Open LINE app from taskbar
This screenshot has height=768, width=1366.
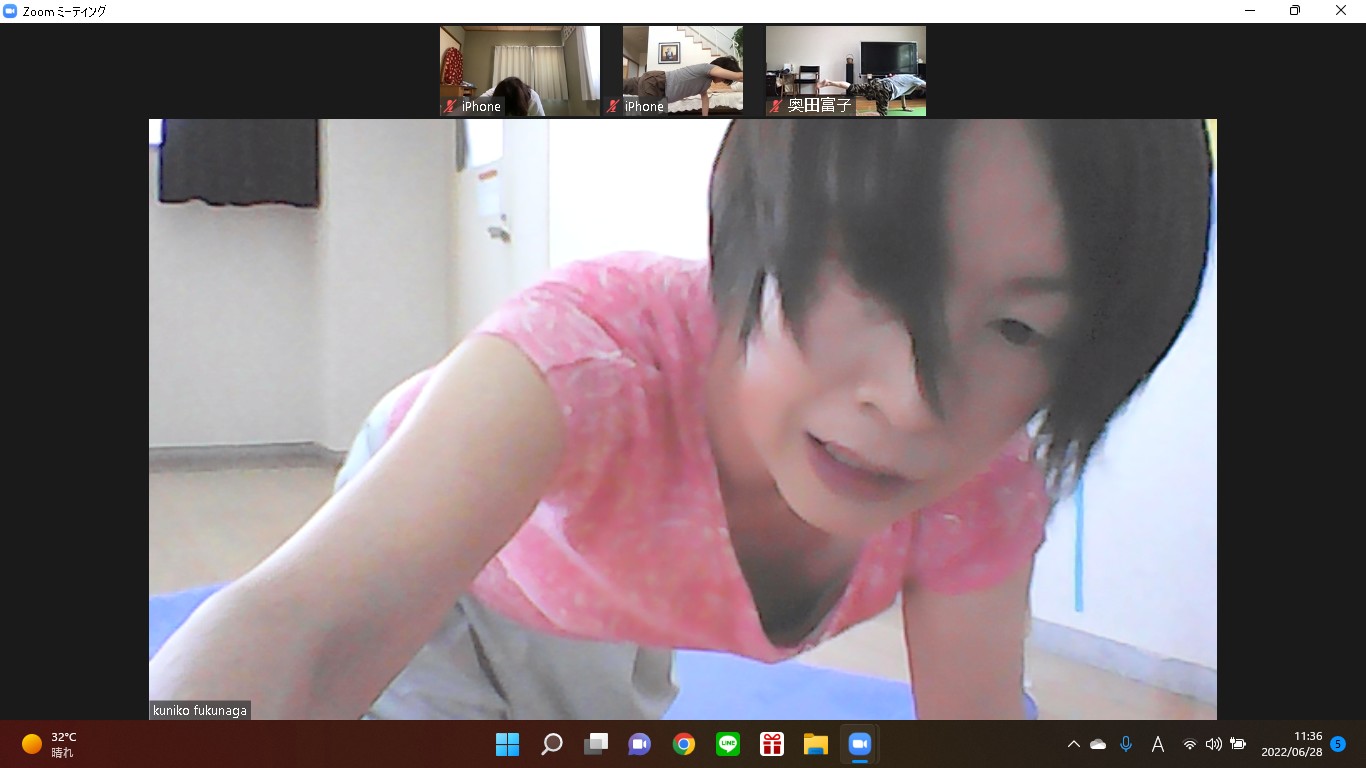(728, 744)
